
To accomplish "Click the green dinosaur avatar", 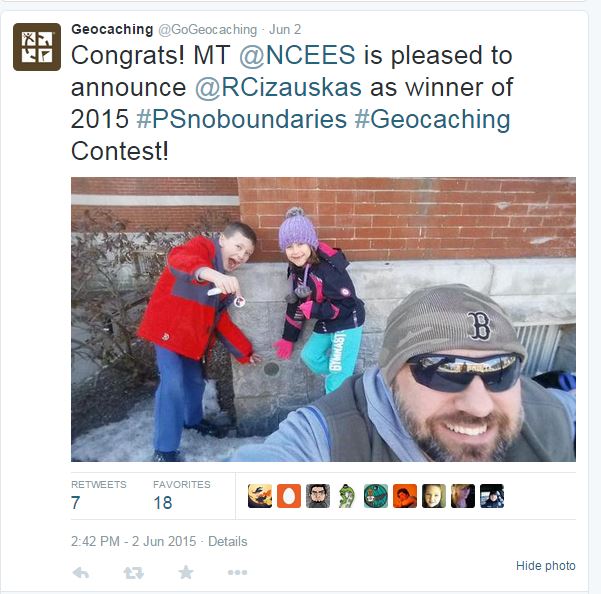I will [347, 496].
